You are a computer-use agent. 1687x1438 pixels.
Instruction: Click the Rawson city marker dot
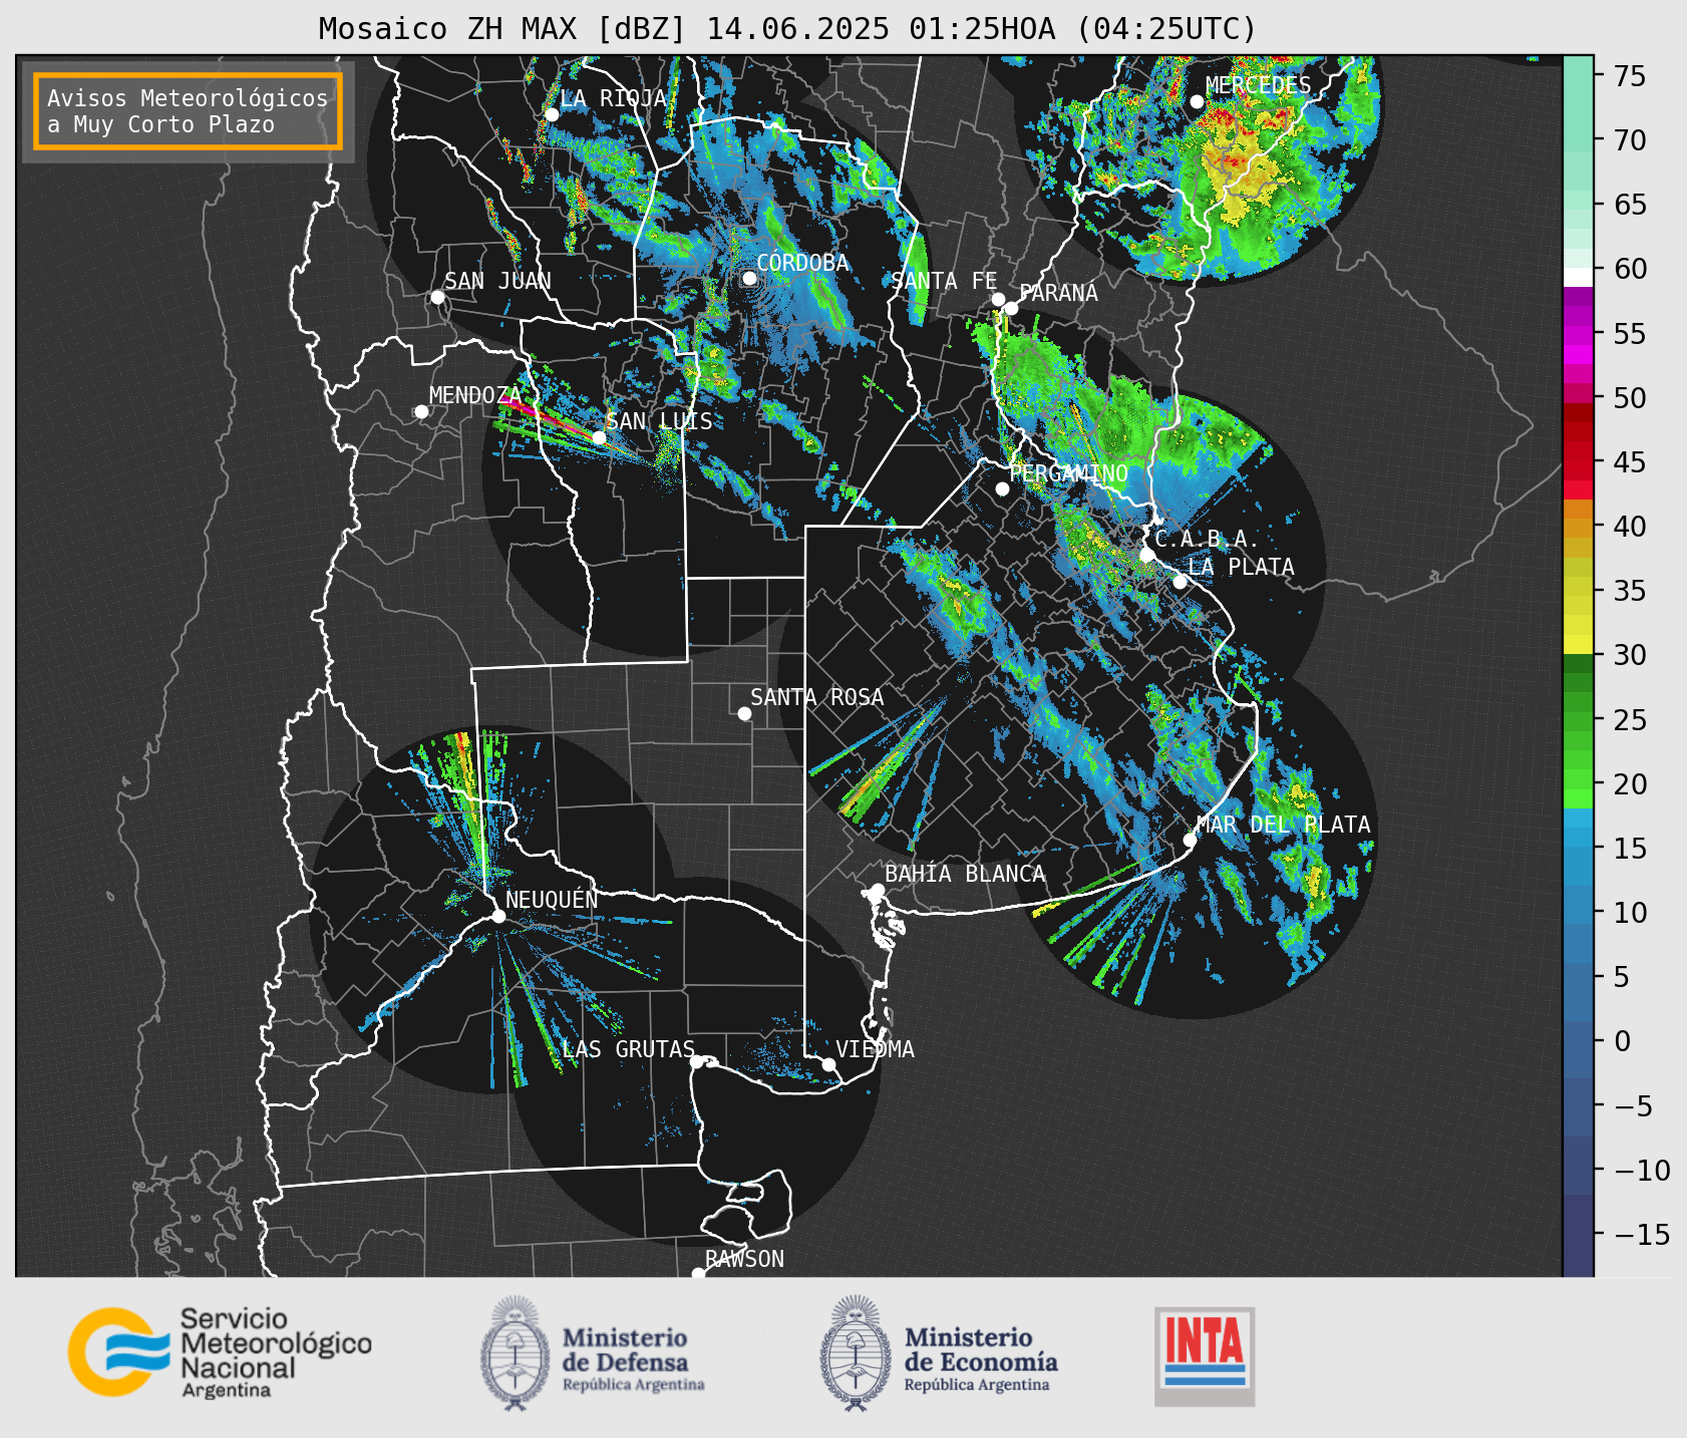698,1273
